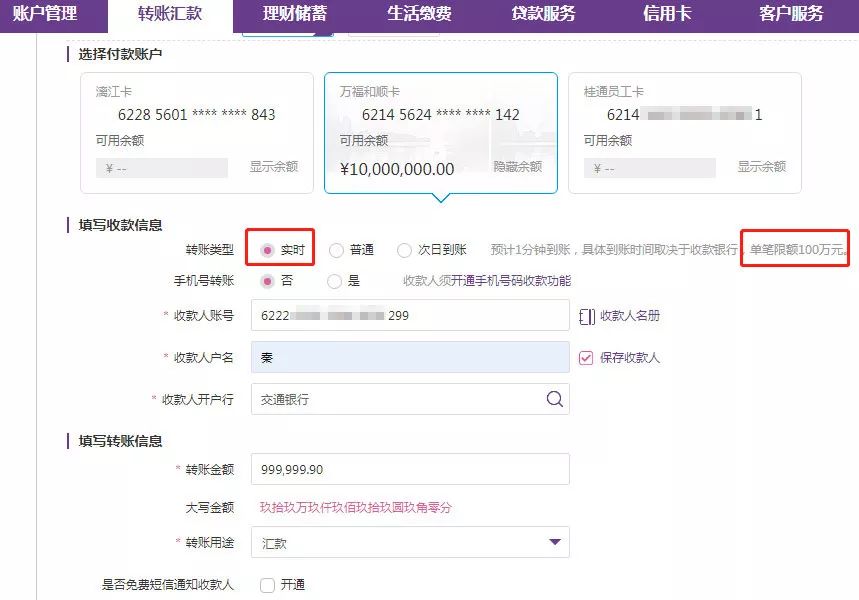Viewport: 859px width, 600px height.
Task: Select the 实时 transfer type radio
Action: click(267, 250)
